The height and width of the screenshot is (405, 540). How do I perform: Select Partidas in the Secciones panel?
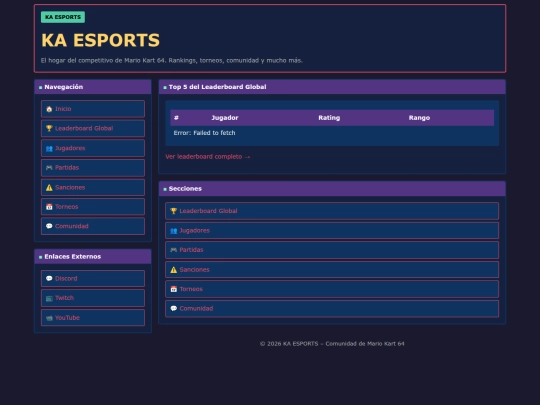pos(332,250)
